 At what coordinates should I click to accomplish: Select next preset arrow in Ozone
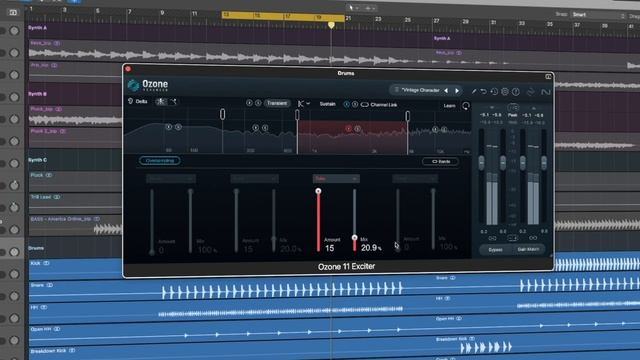pos(457,91)
